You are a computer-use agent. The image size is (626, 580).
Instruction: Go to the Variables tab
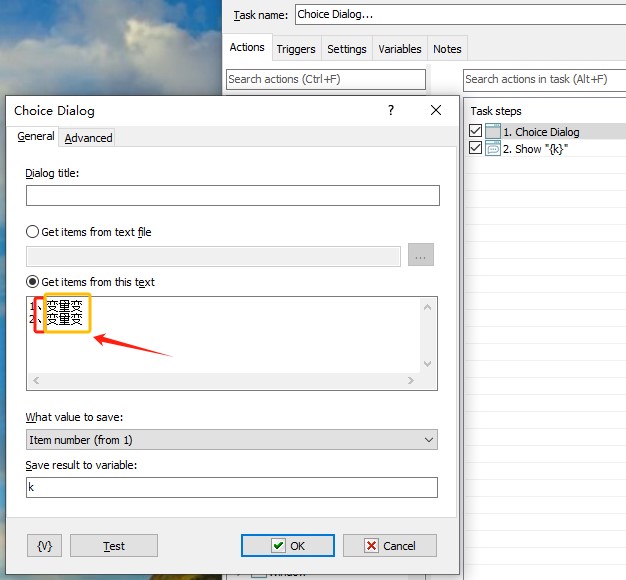pyautogui.click(x=399, y=49)
